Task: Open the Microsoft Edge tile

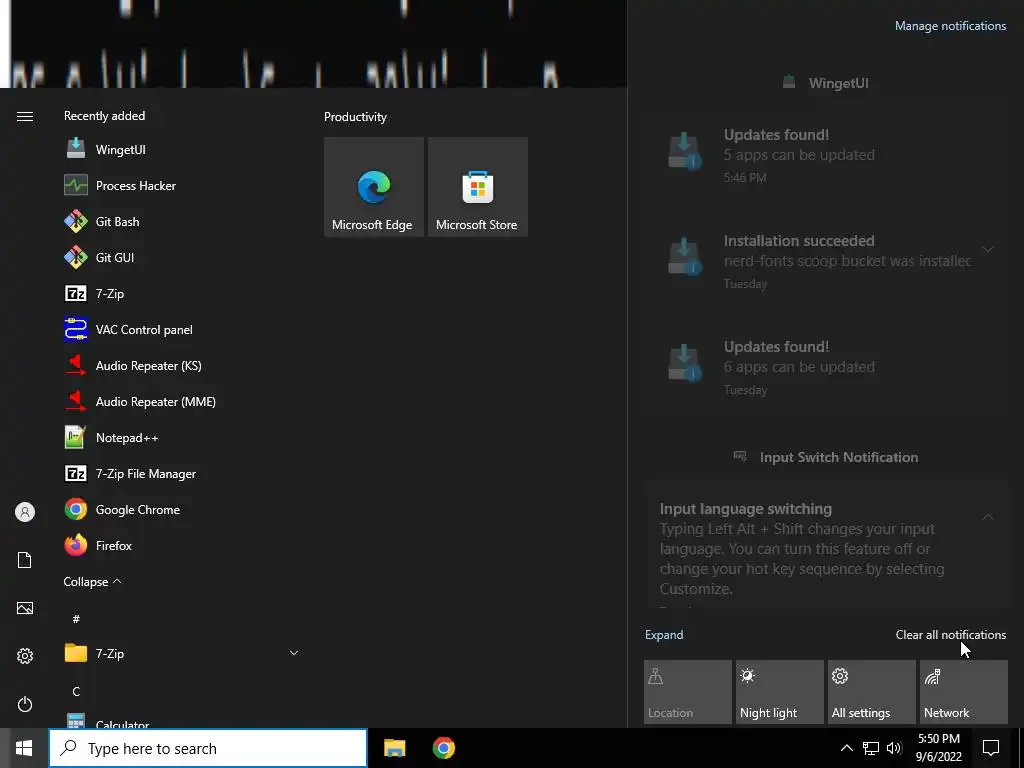Action: tap(374, 187)
